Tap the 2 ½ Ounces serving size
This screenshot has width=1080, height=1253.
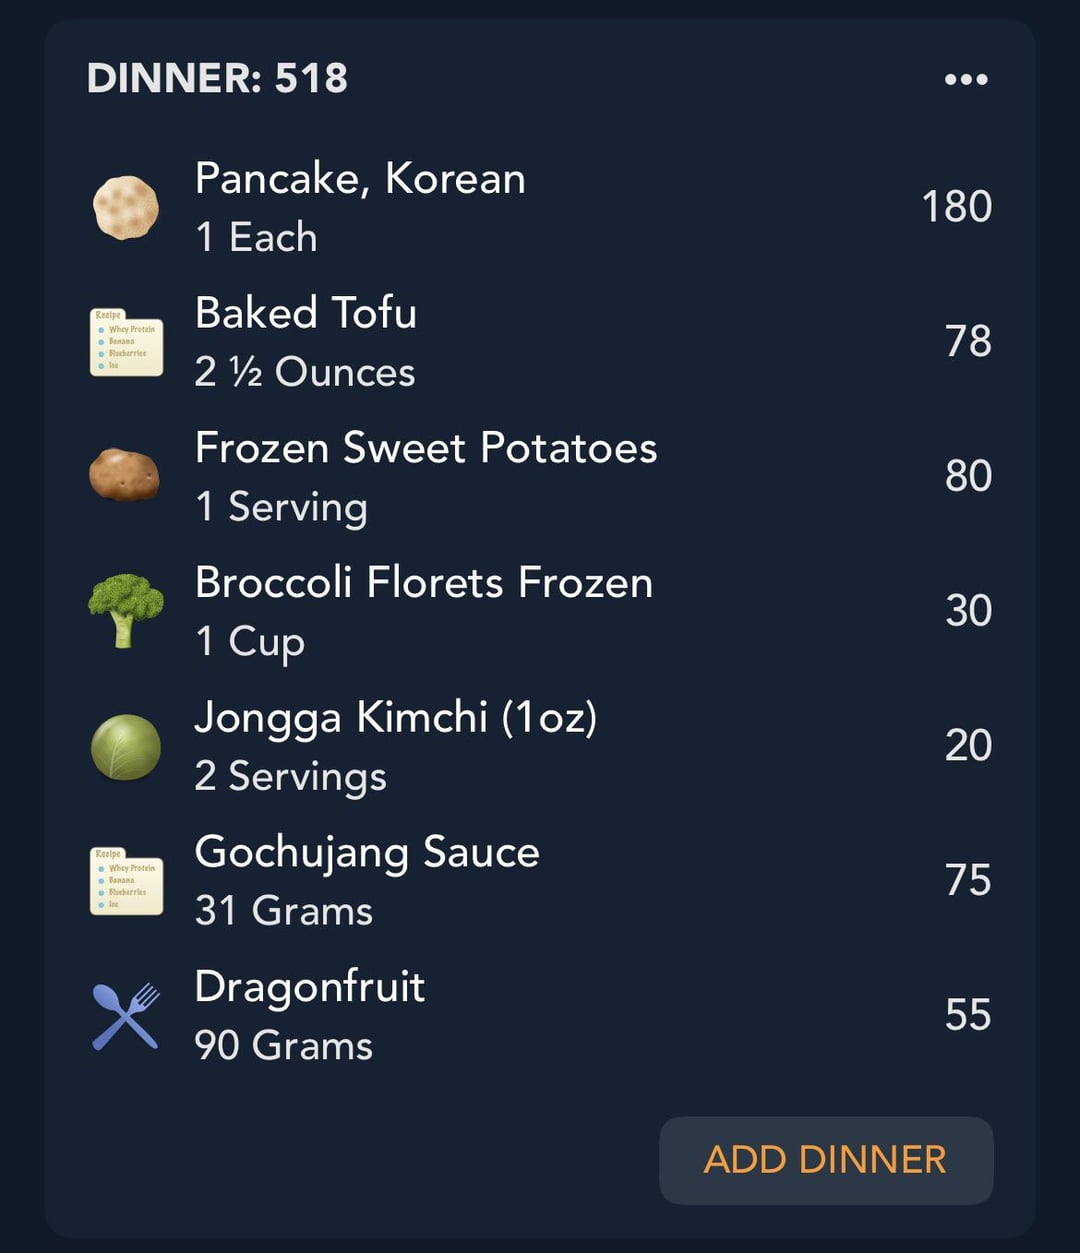pyautogui.click(x=305, y=372)
